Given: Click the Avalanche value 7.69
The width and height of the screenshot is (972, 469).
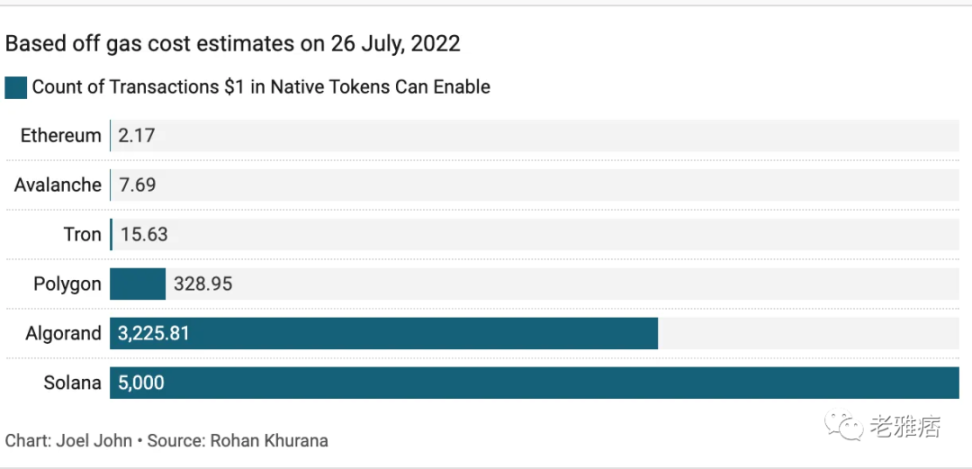Looking at the screenshot, I should coord(137,185).
